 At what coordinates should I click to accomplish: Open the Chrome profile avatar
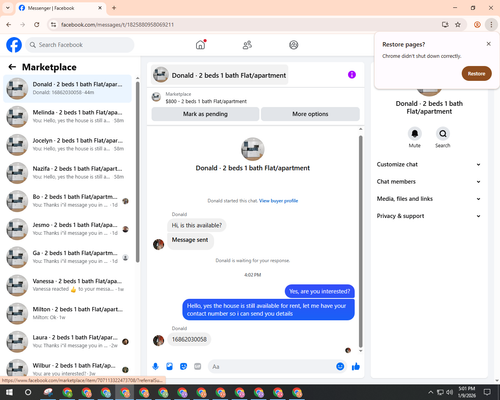[x=477, y=25]
